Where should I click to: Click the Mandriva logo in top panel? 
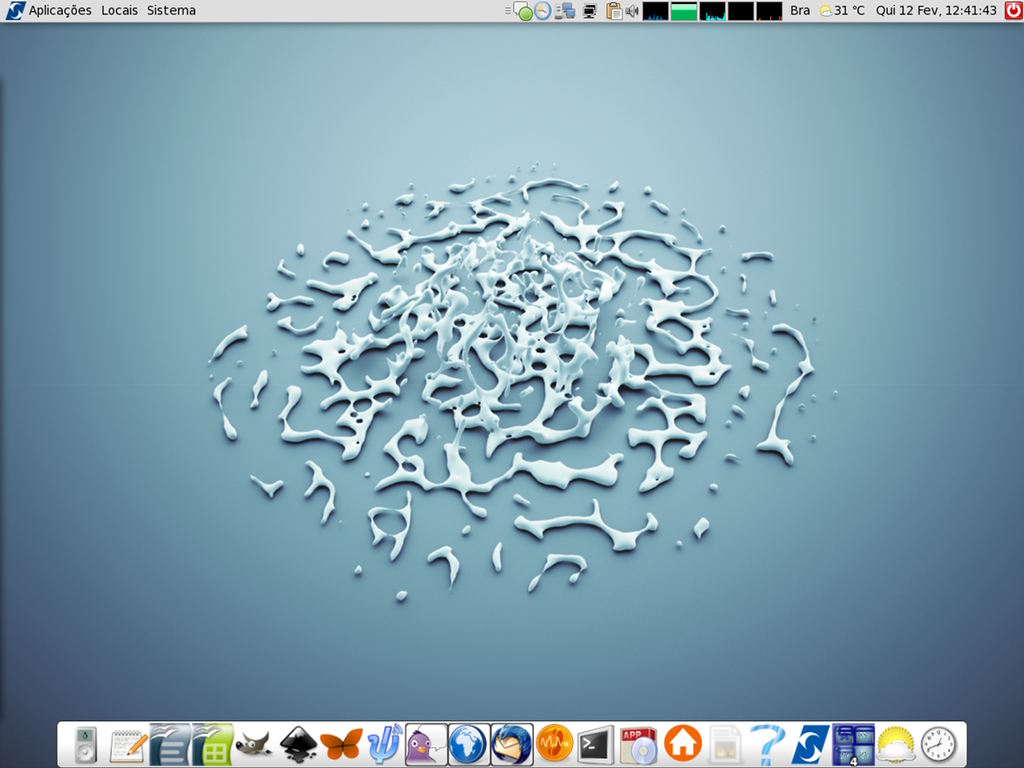[14, 10]
